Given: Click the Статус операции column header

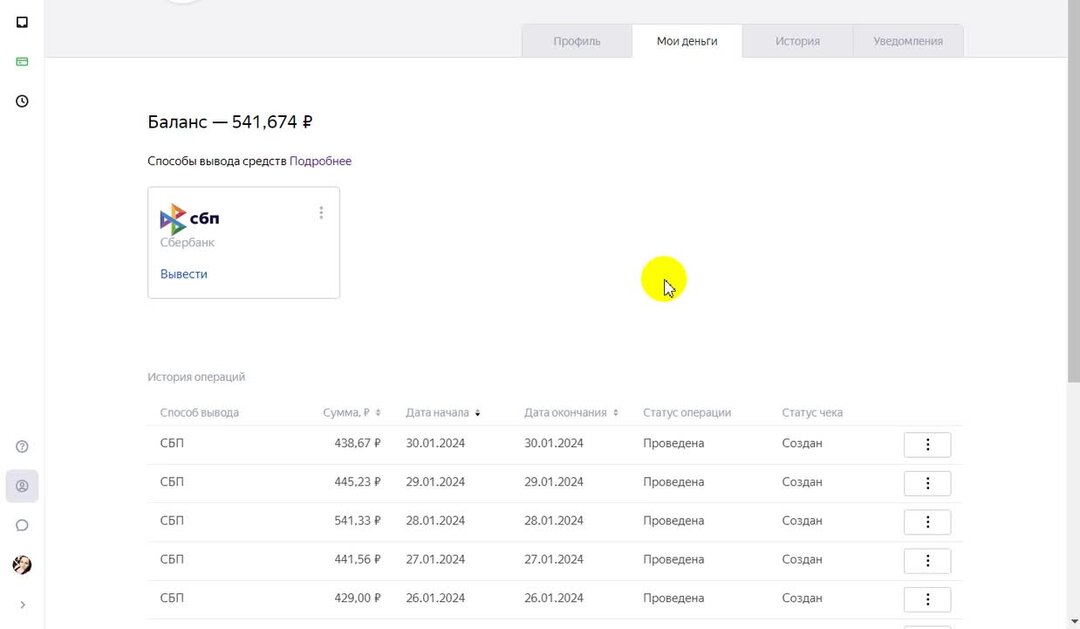Looking at the screenshot, I should (x=687, y=412).
